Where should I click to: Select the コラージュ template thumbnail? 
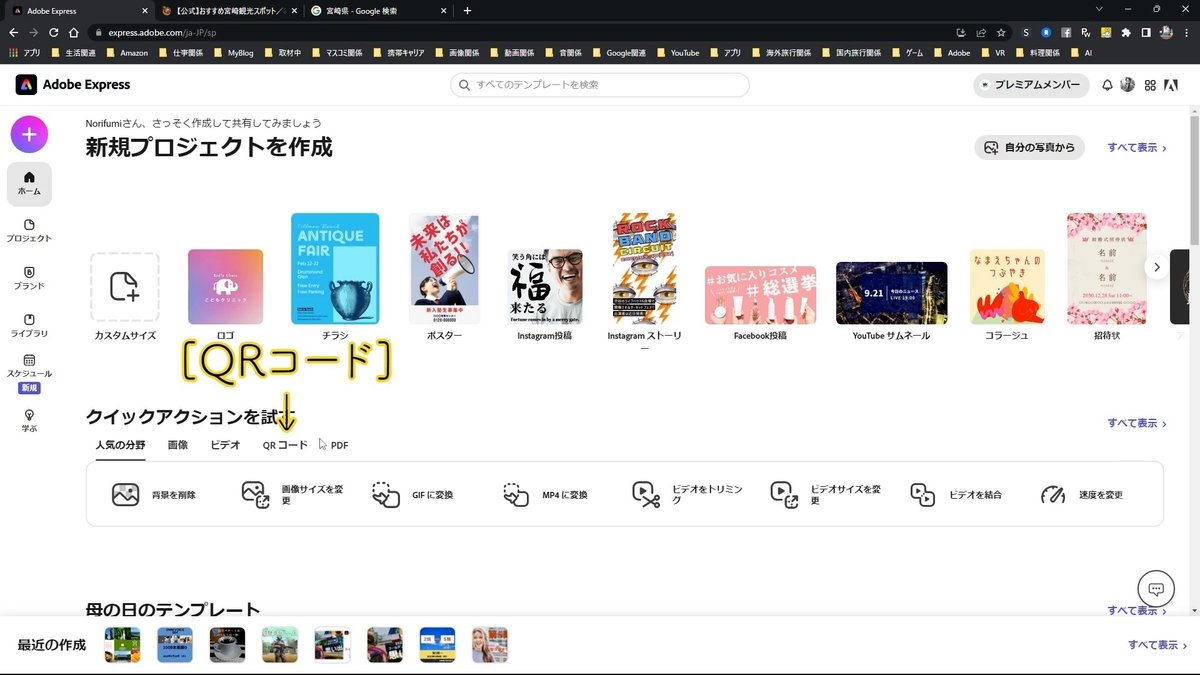click(1007, 287)
